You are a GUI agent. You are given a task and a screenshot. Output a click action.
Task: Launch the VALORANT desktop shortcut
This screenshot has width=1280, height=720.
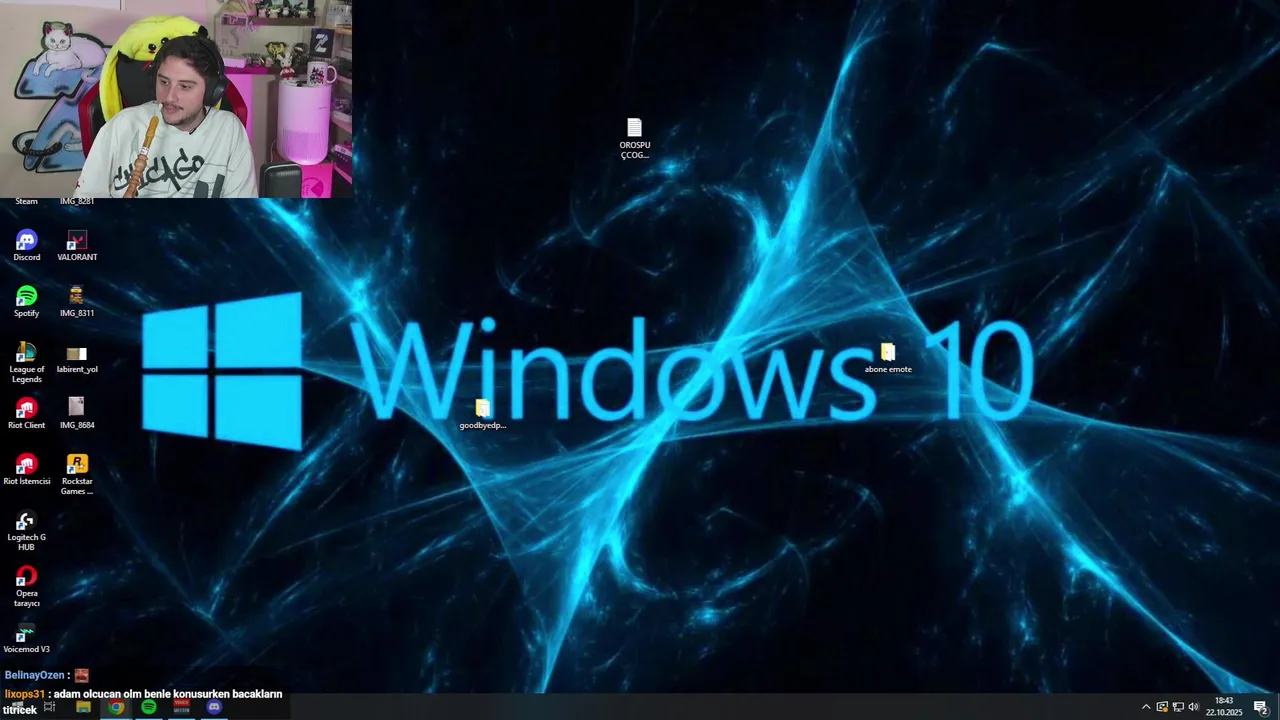(77, 246)
